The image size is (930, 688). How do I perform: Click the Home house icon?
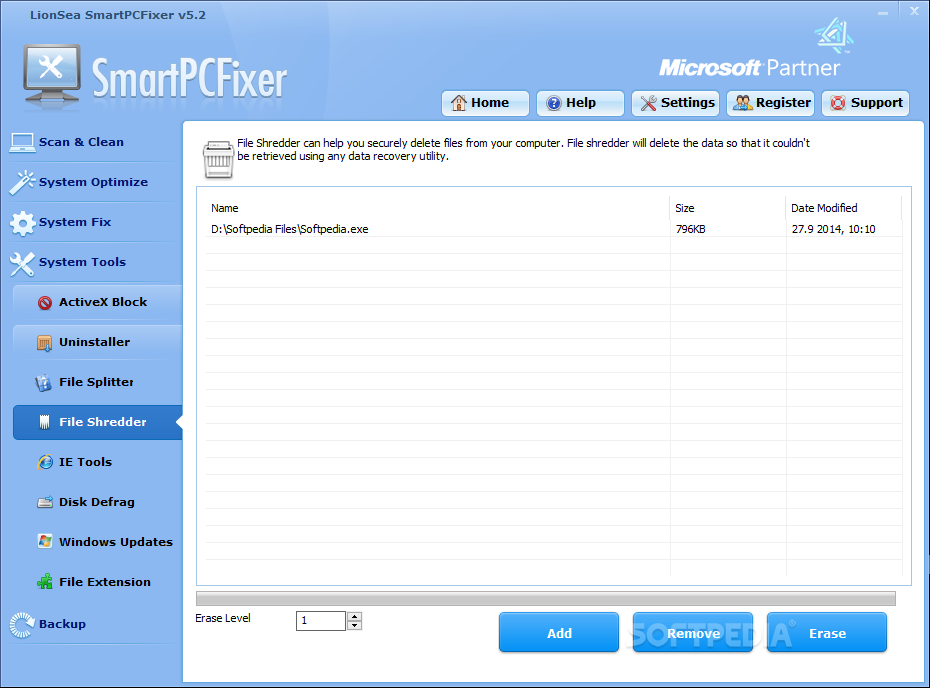(x=458, y=103)
